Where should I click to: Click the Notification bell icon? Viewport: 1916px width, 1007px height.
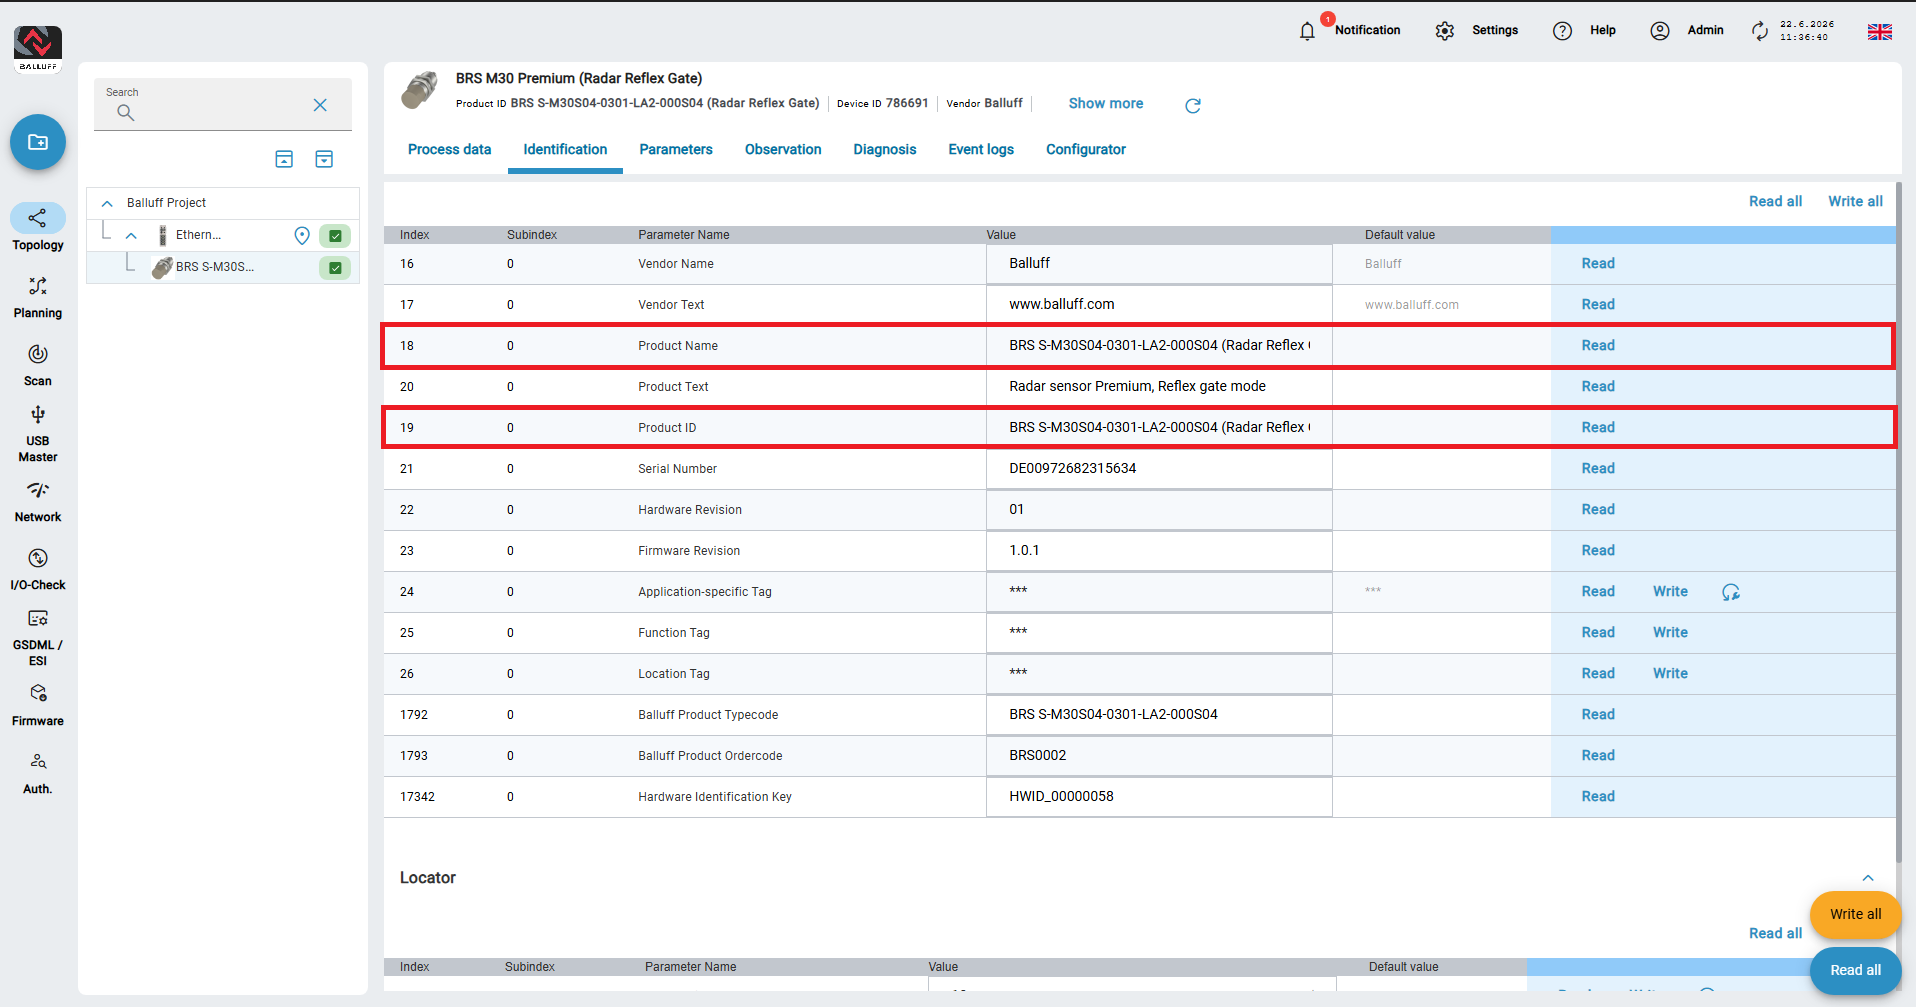point(1307,31)
